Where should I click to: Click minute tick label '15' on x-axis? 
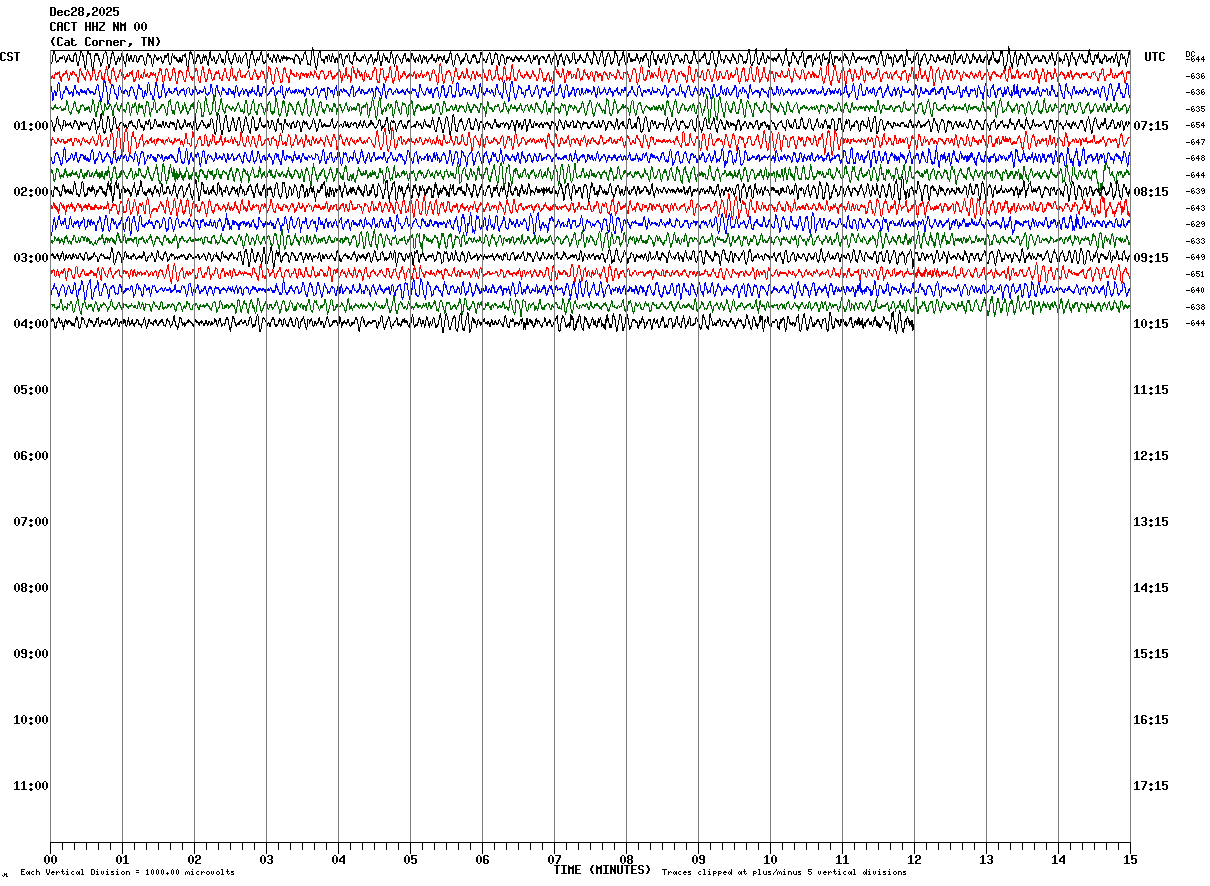[x=1130, y=860]
